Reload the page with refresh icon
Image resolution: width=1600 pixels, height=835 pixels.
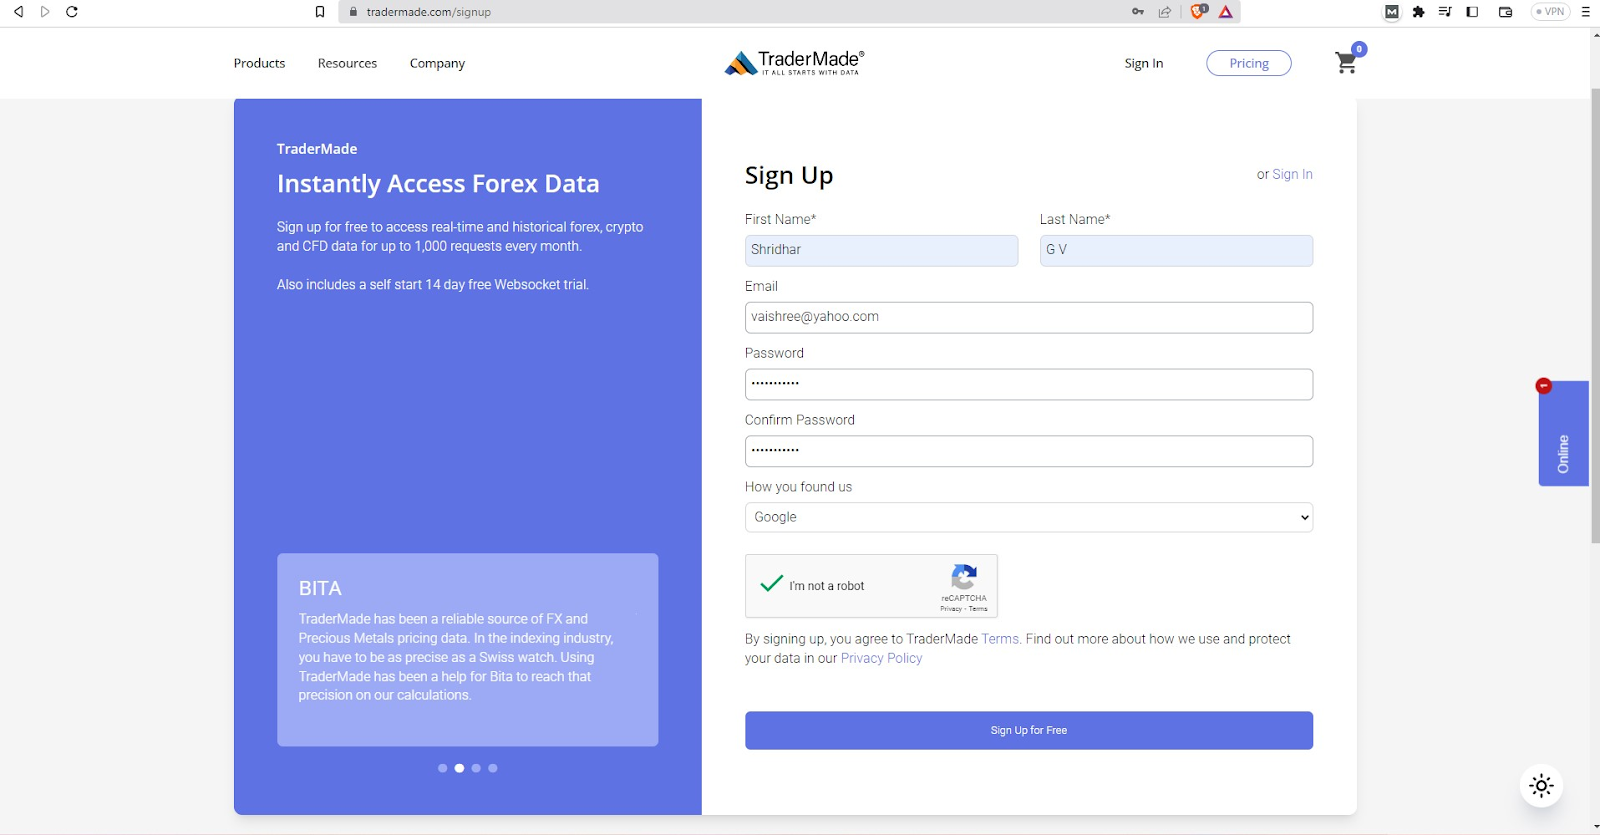pos(72,12)
